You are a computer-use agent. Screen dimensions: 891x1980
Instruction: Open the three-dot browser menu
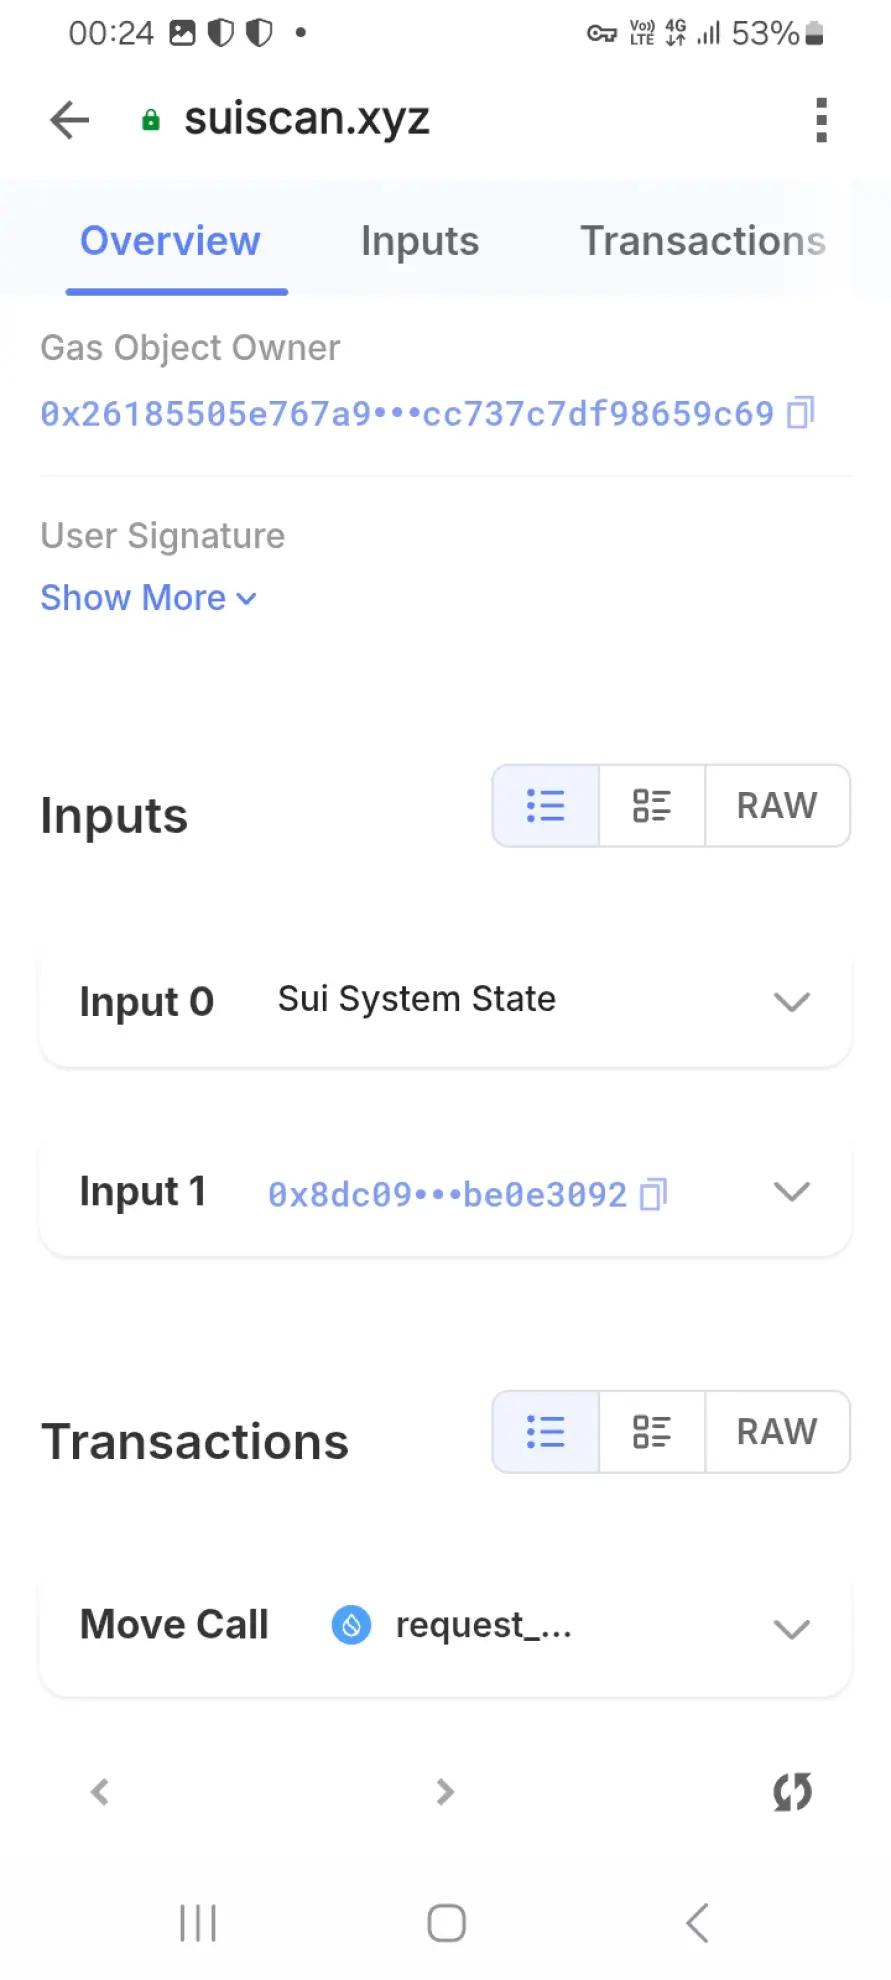(x=821, y=120)
